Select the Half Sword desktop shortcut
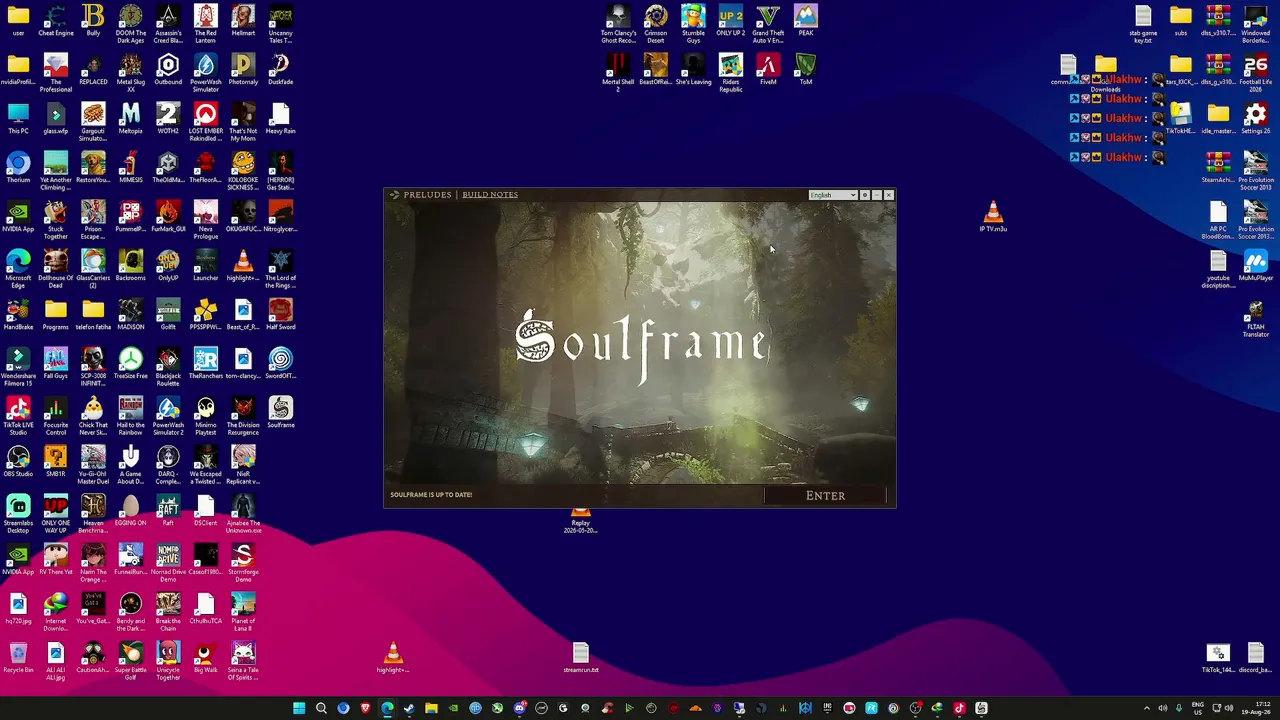Image resolution: width=1280 pixels, height=720 pixels. click(281, 315)
